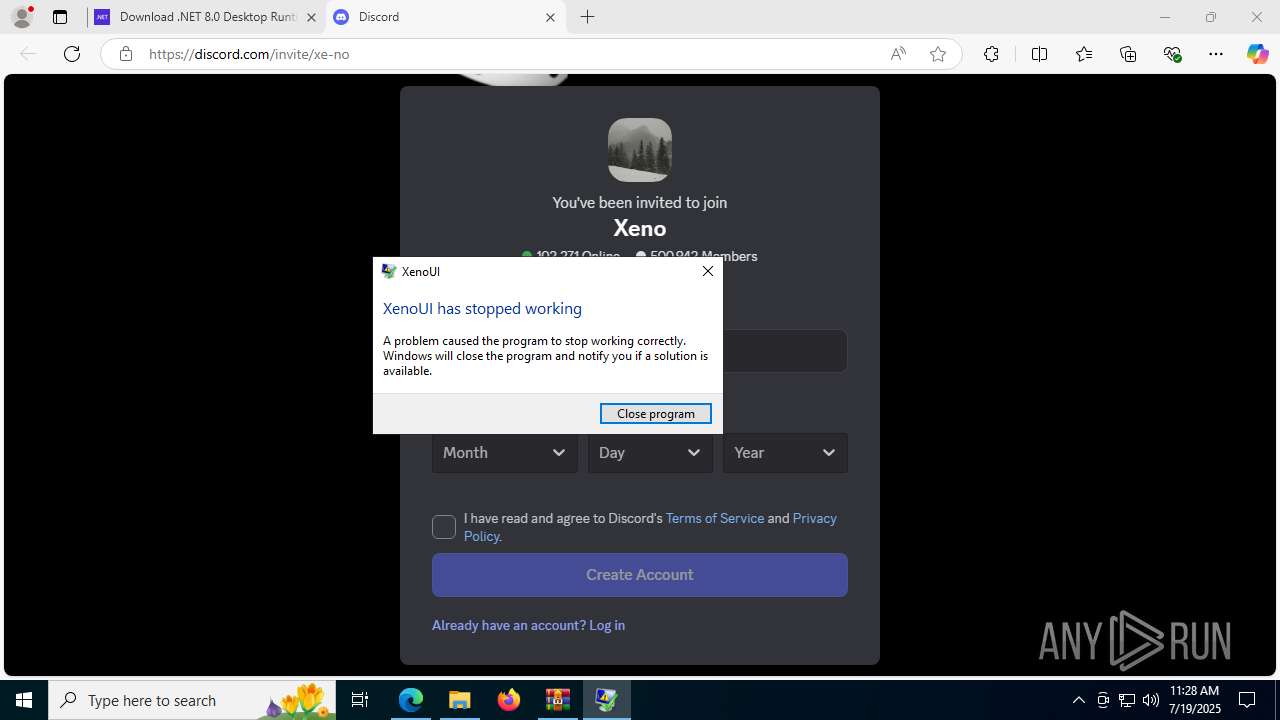1280x720 pixels.
Task: Click the Xeno server avatar image
Action: pos(640,150)
